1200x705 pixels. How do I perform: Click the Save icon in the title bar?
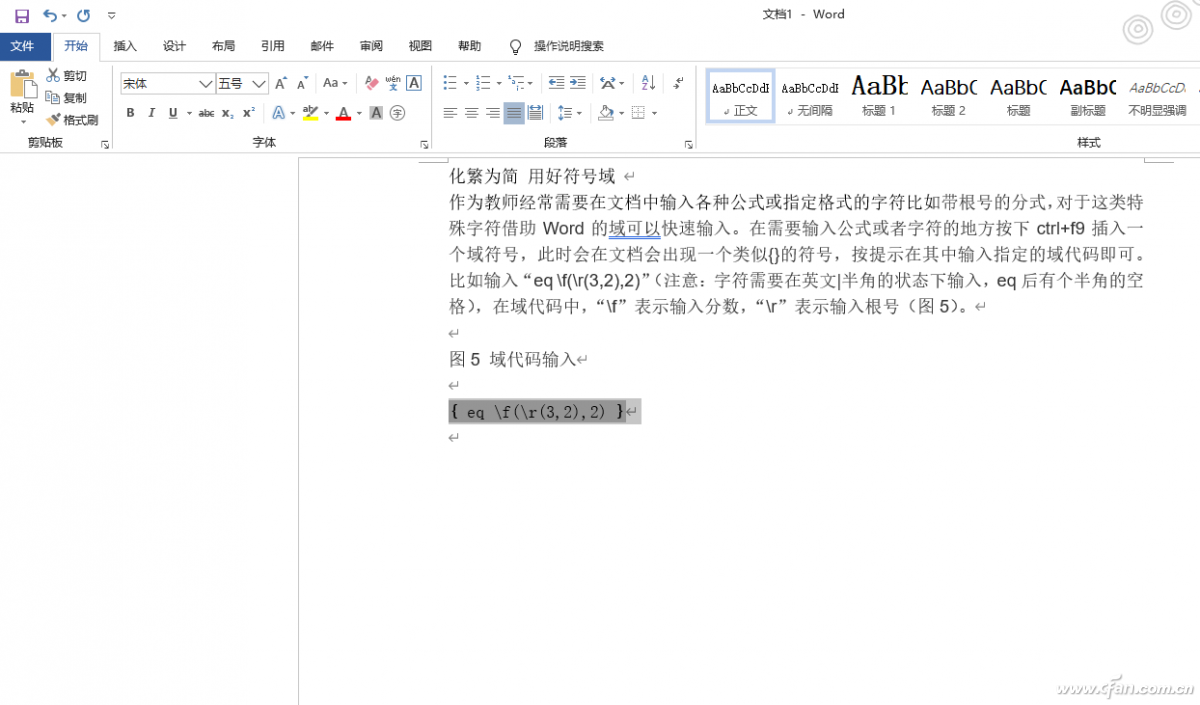click(22, 15)
